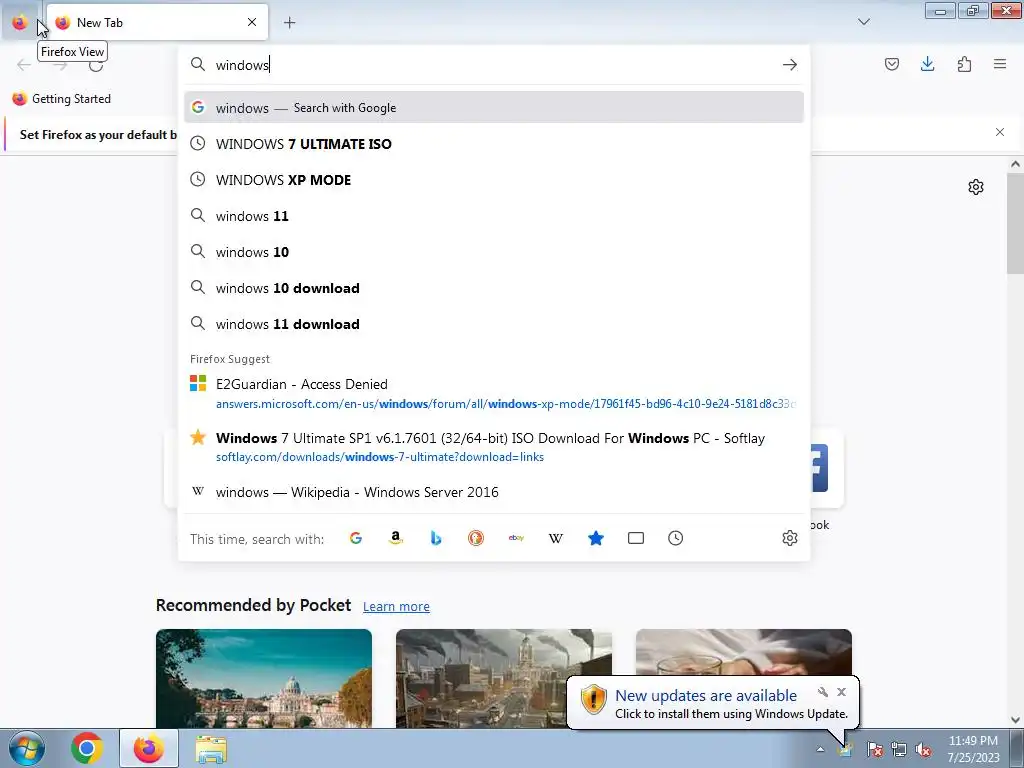
Task: Pick the 'windows 10' search suggestion
Action: coord(494,251)
